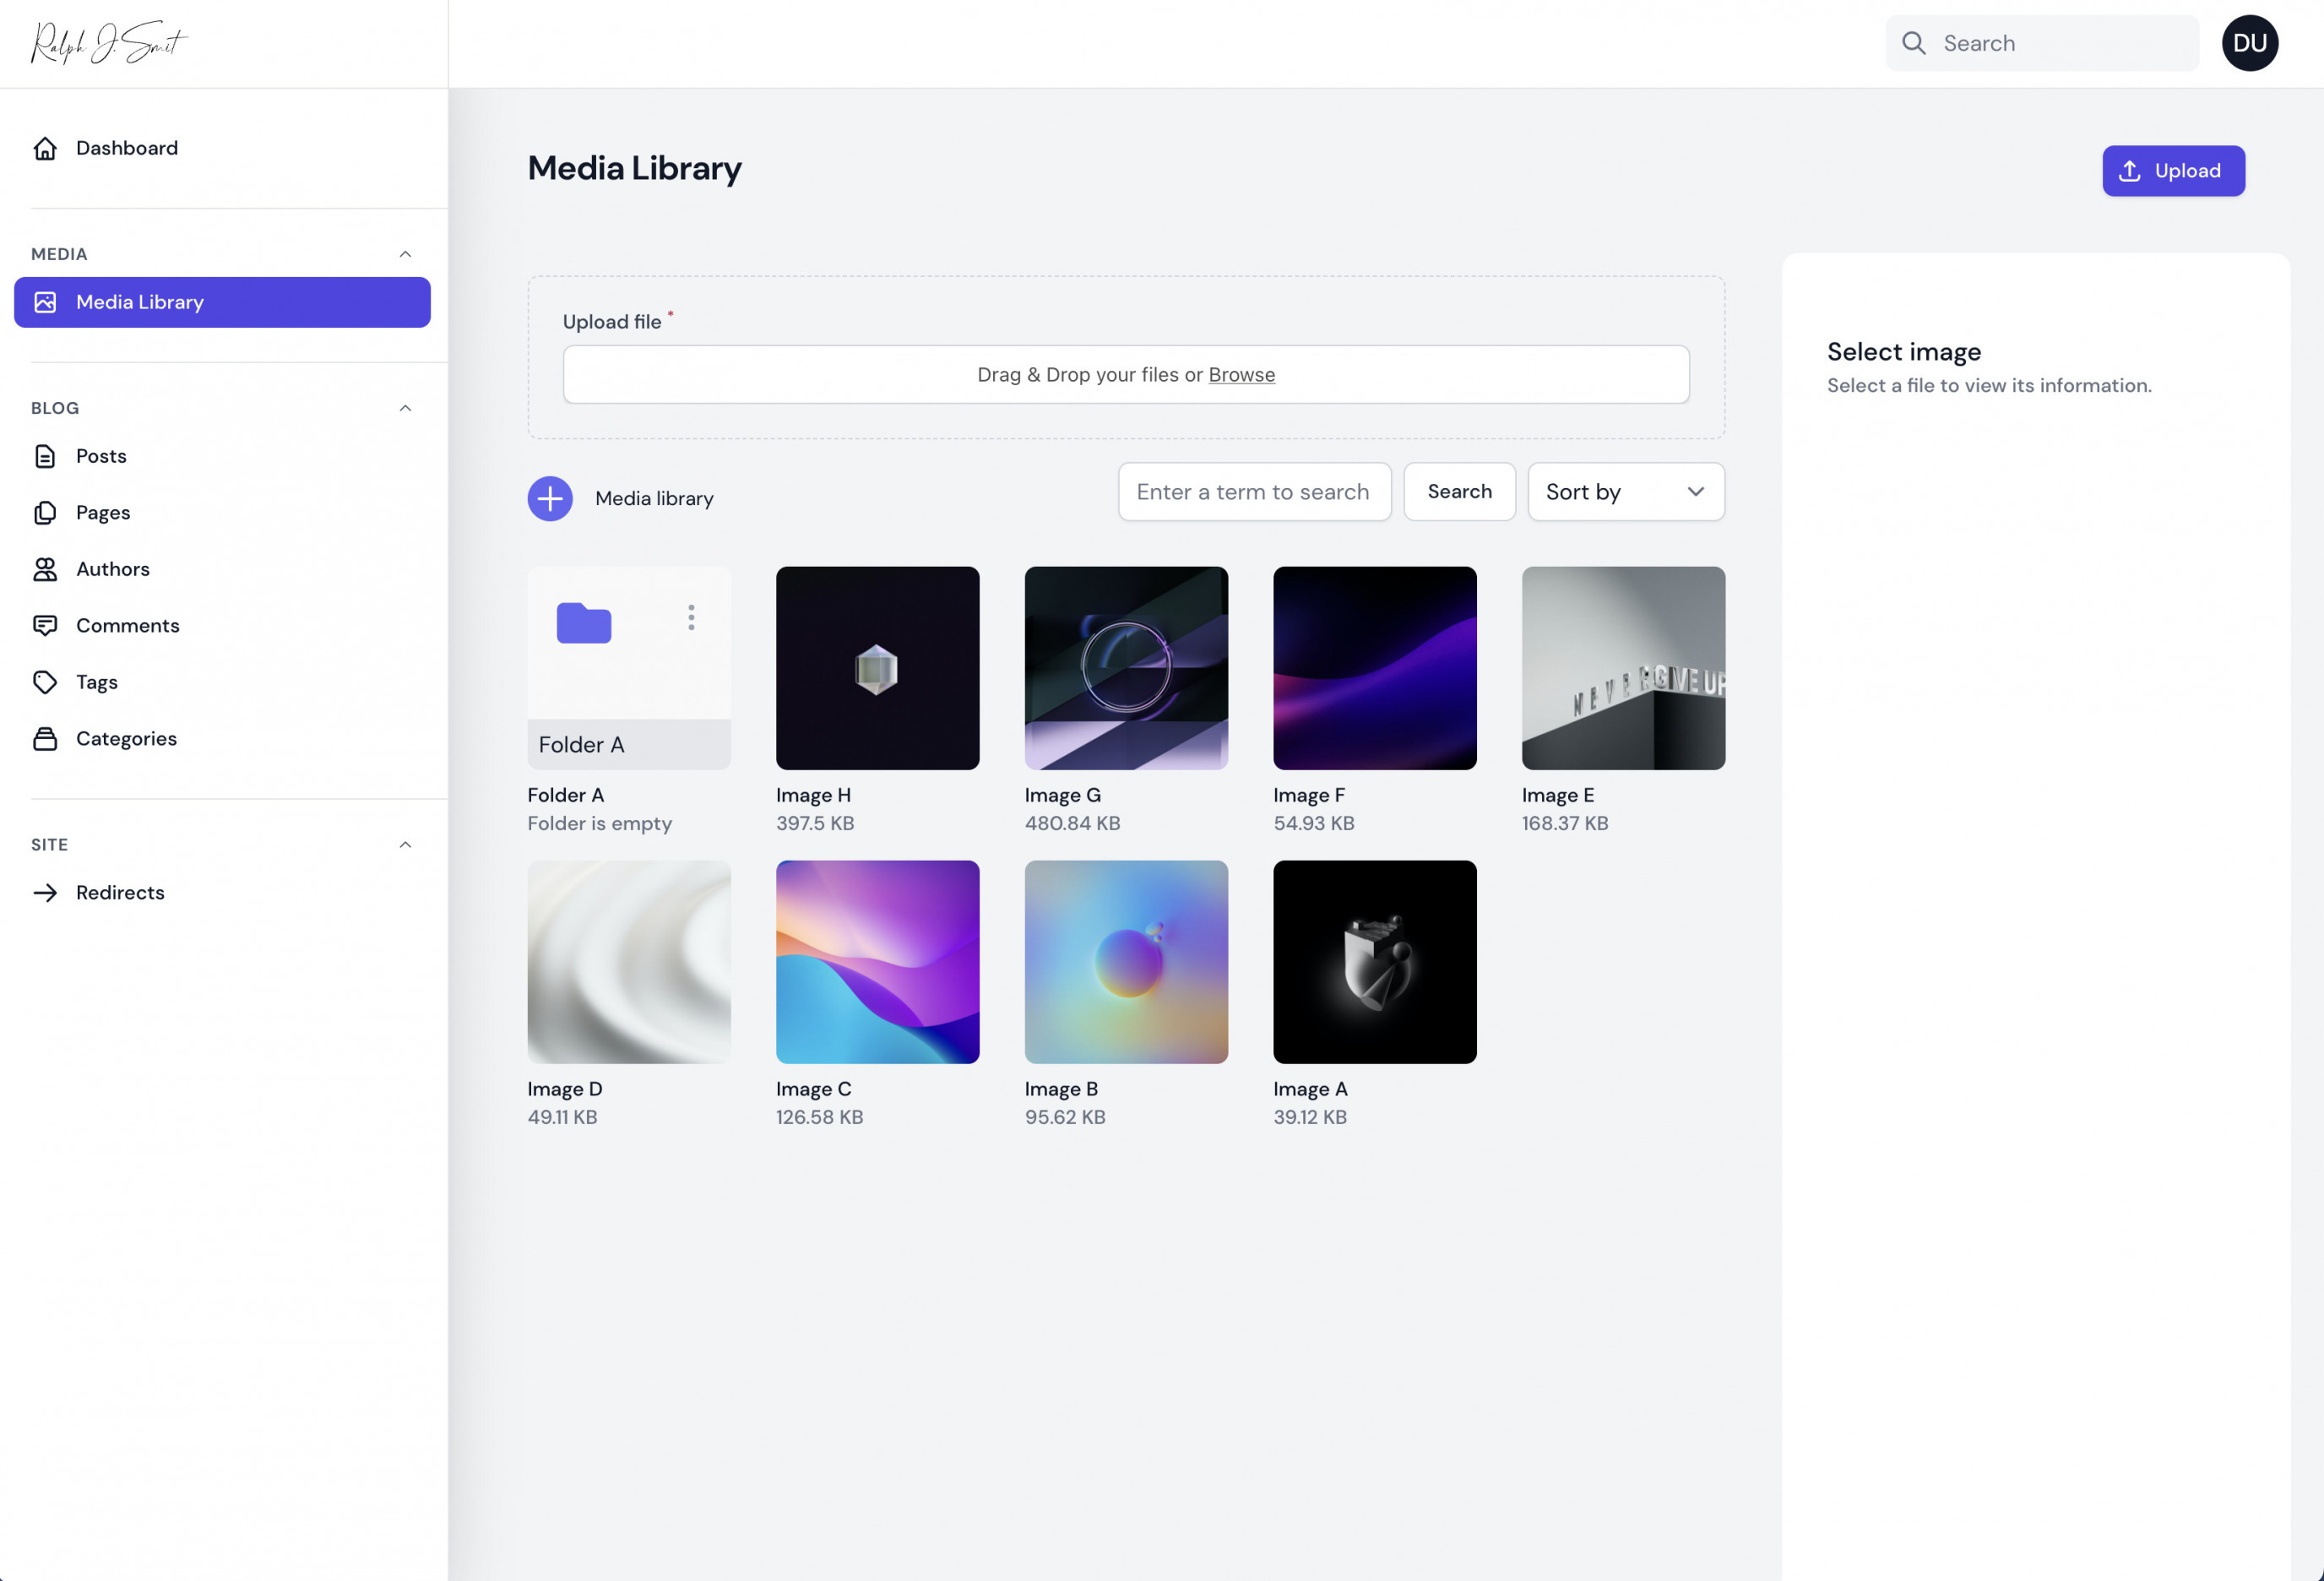The width and height of the screenshot is (2324, 1581).
Task: Click the Upload icon button
Action: point(2130,171)
